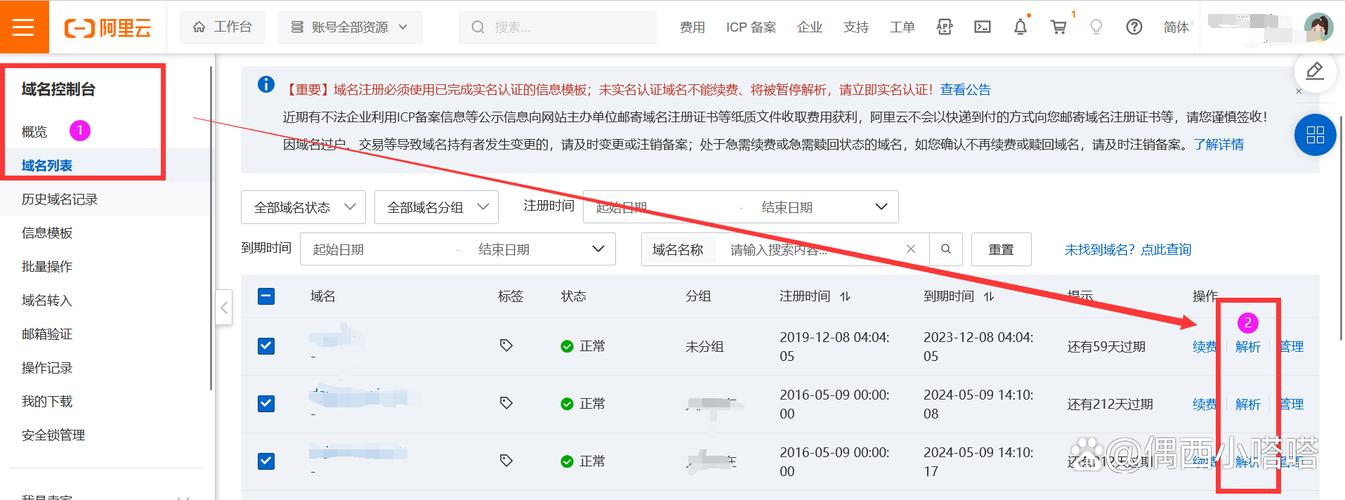The height and width of the screenshot is (500, 1345).
Task: Click the 工作台 button
Action: 222,27
